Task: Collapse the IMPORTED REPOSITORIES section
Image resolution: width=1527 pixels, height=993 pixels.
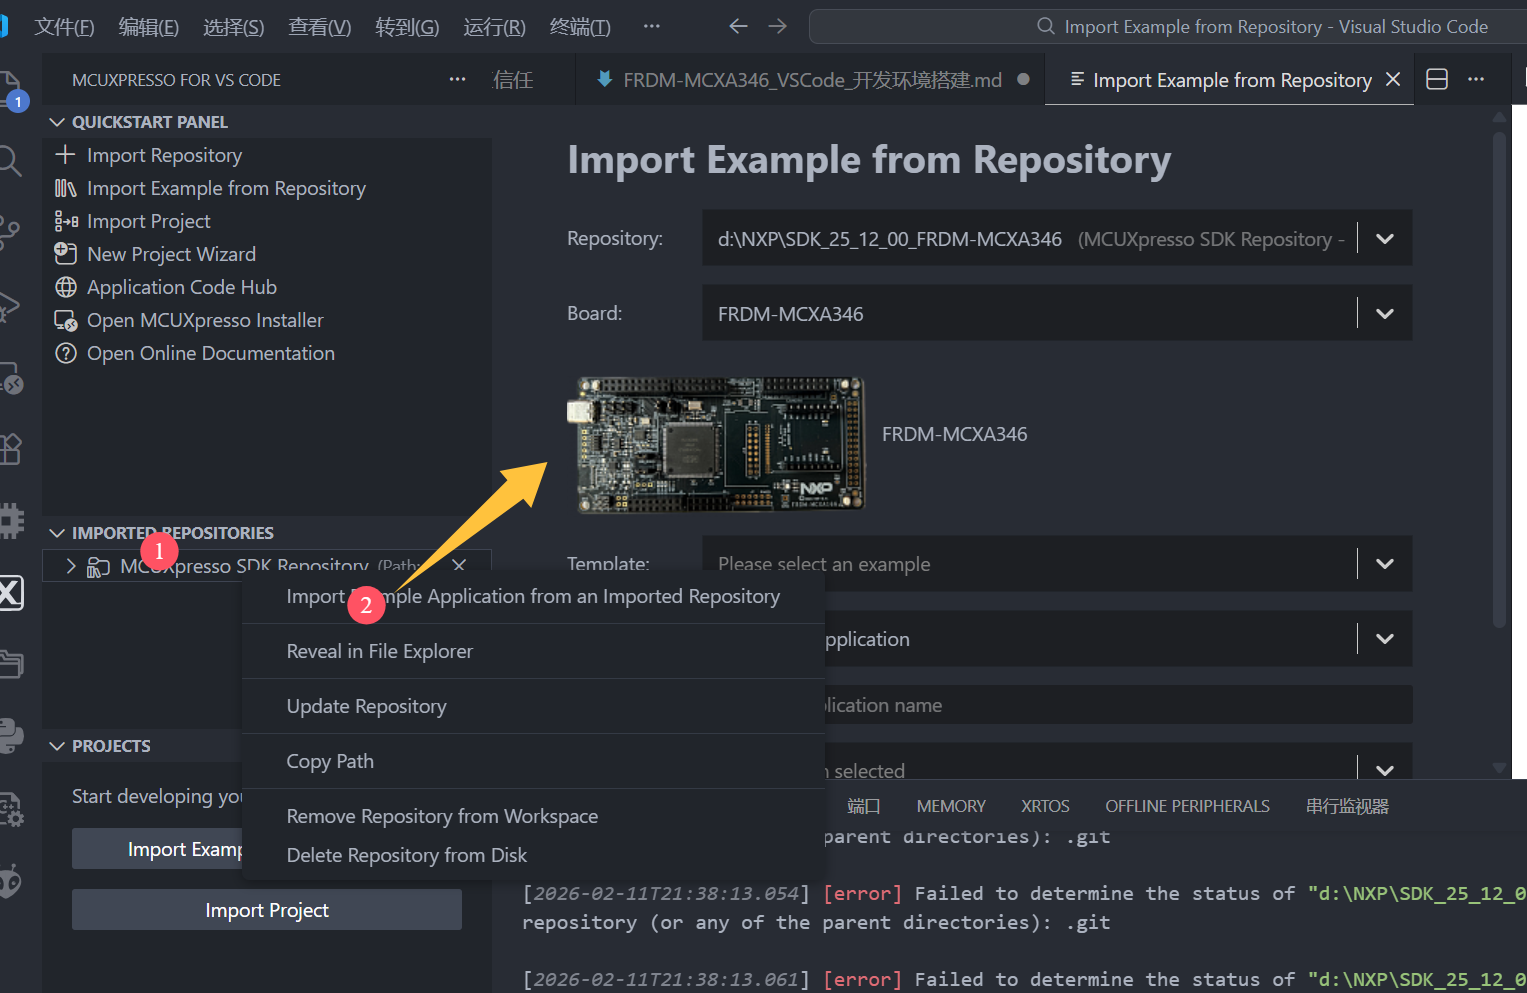Action: (x=57, y=533)
